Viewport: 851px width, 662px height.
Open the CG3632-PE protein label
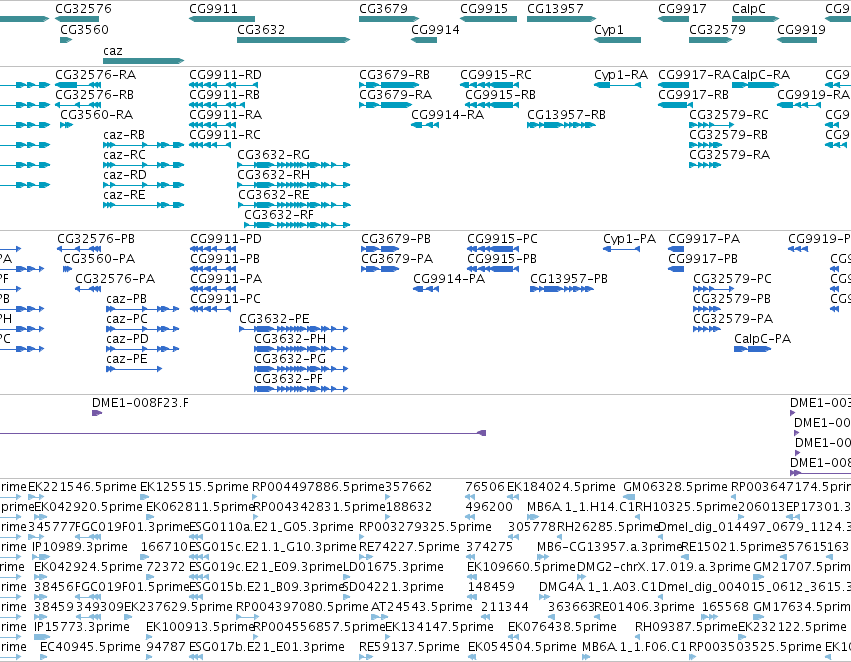(274, 319)
